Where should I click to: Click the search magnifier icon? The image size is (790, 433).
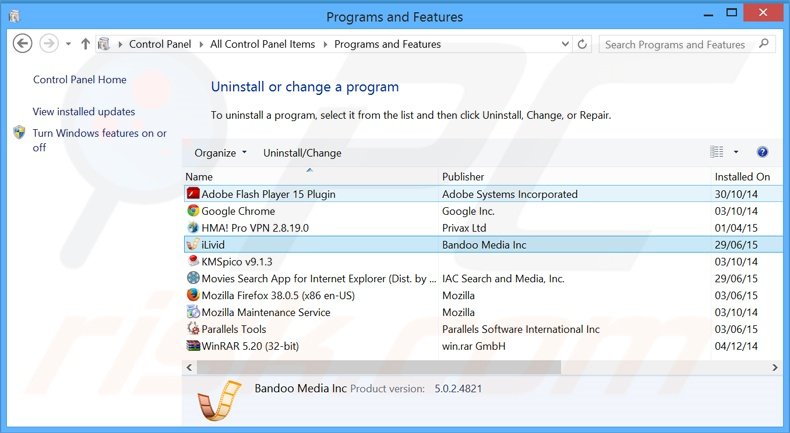click(764, 44)
